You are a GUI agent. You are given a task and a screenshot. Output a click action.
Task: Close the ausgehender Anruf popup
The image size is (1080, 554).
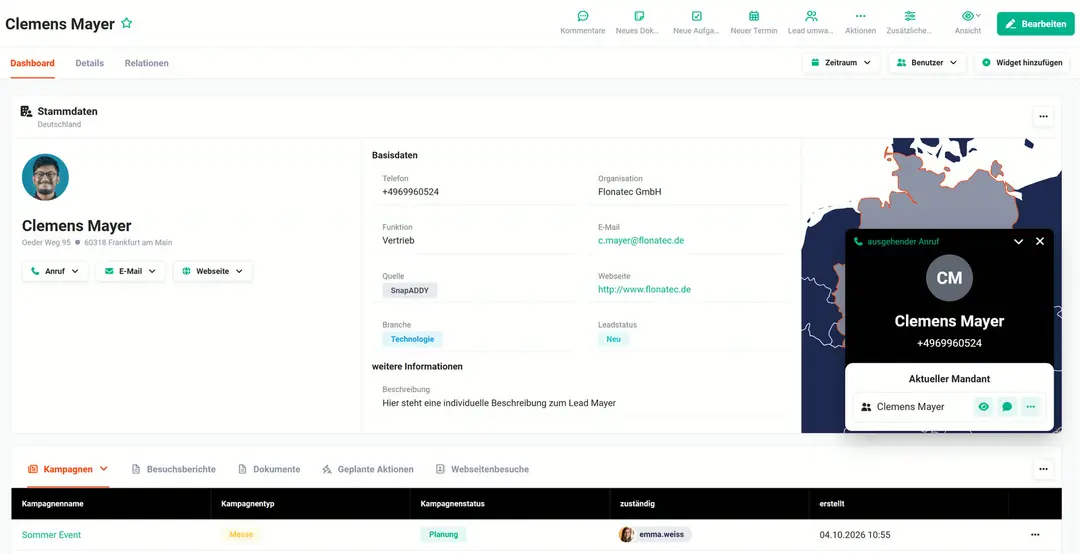pyautogui.click(x=1040, y=241)
